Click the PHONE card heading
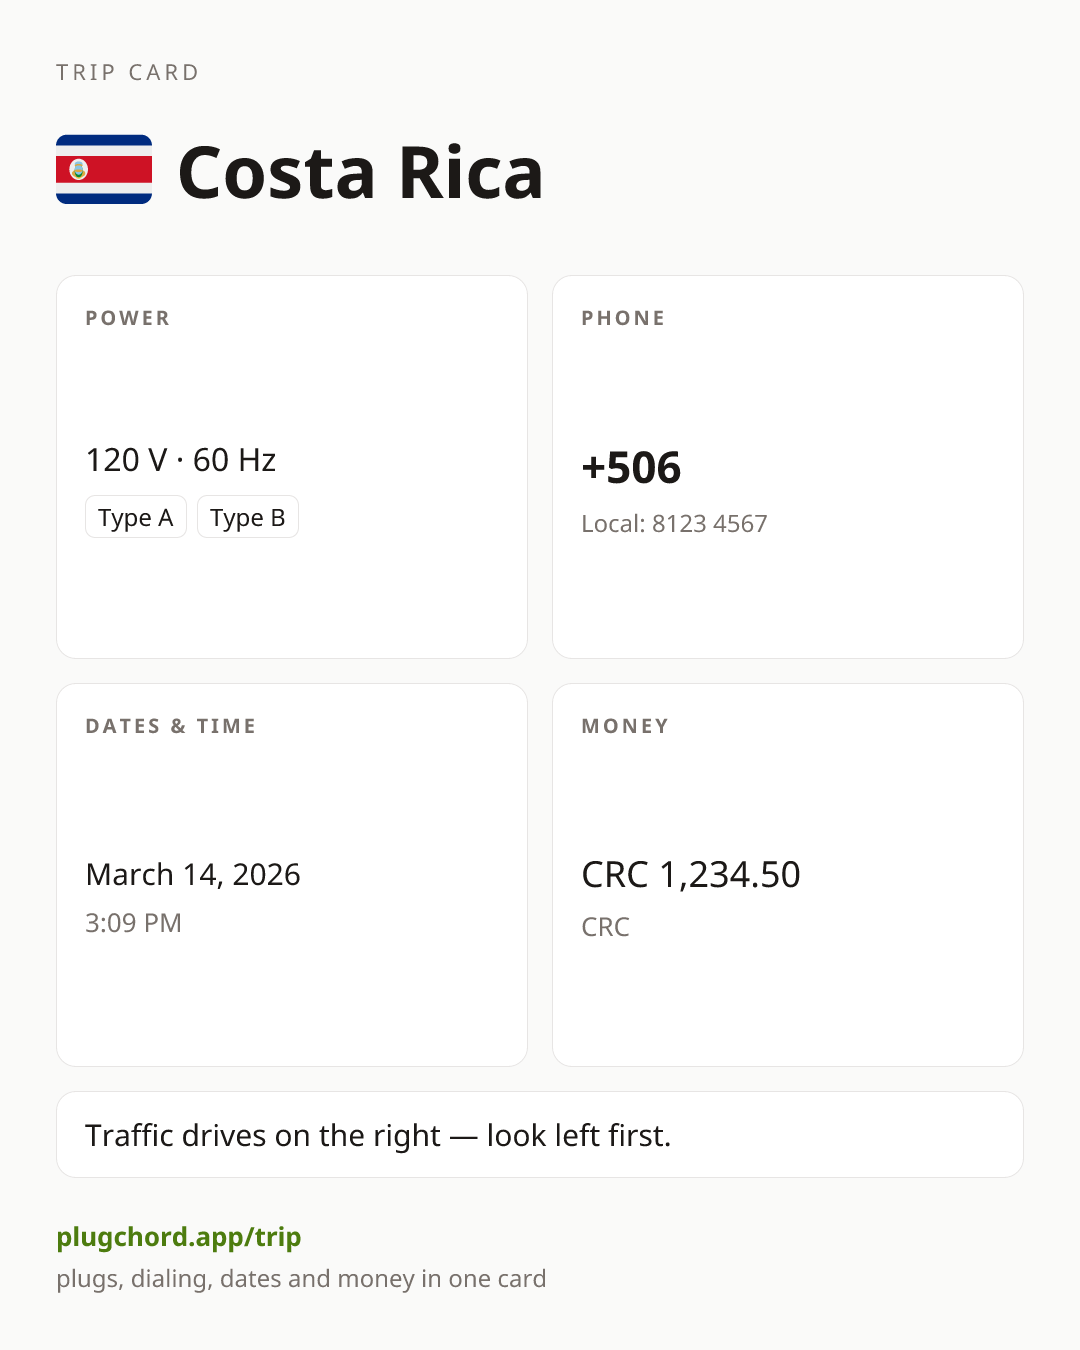This screenshot has width=1080, height=1350. [x=624, y=318]
